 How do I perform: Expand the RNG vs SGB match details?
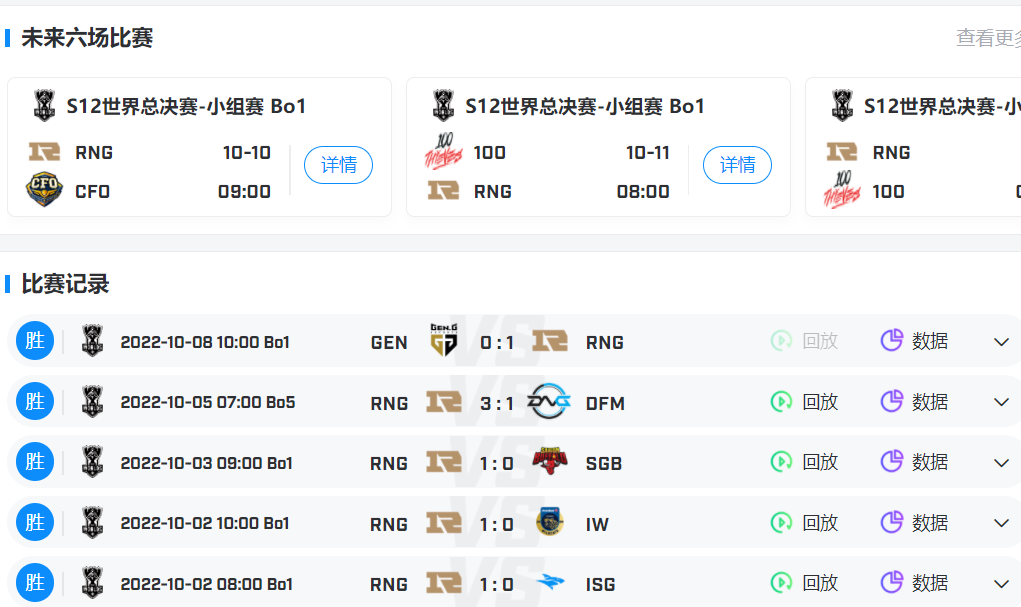click(1001, 463)
